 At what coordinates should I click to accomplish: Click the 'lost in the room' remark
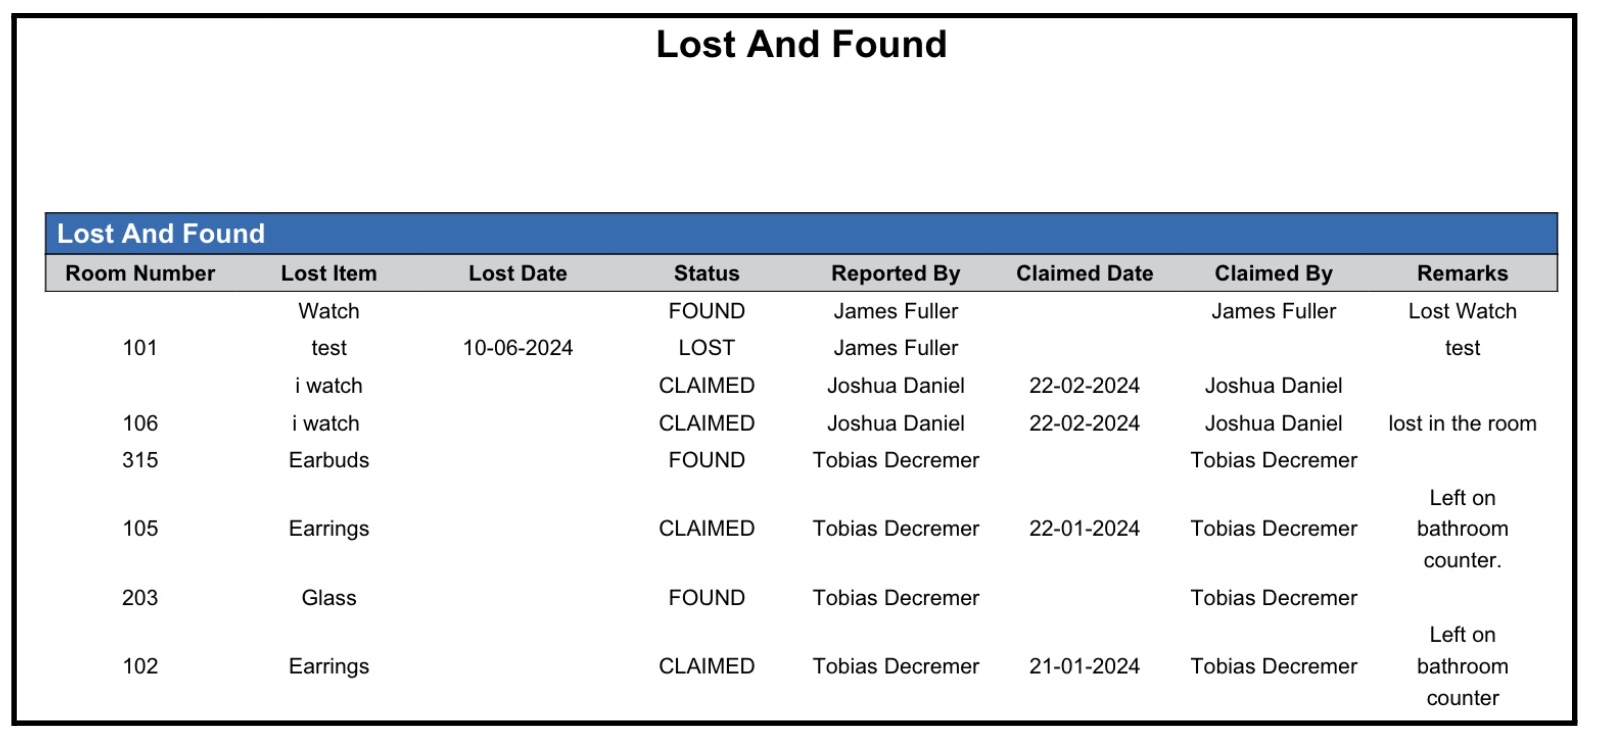(x=1462, y=423)
